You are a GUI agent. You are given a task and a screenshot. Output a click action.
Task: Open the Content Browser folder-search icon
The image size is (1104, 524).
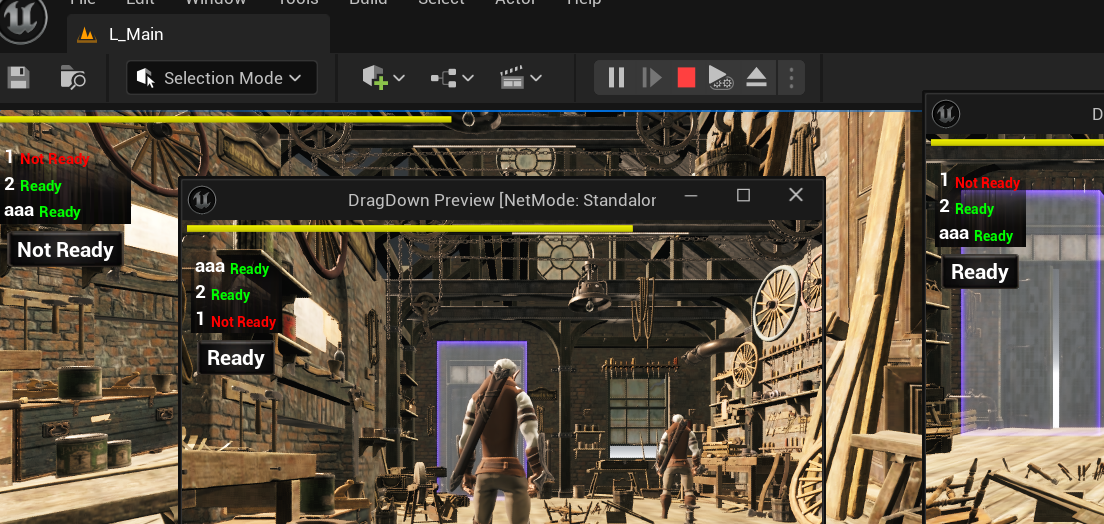[73, 77]
